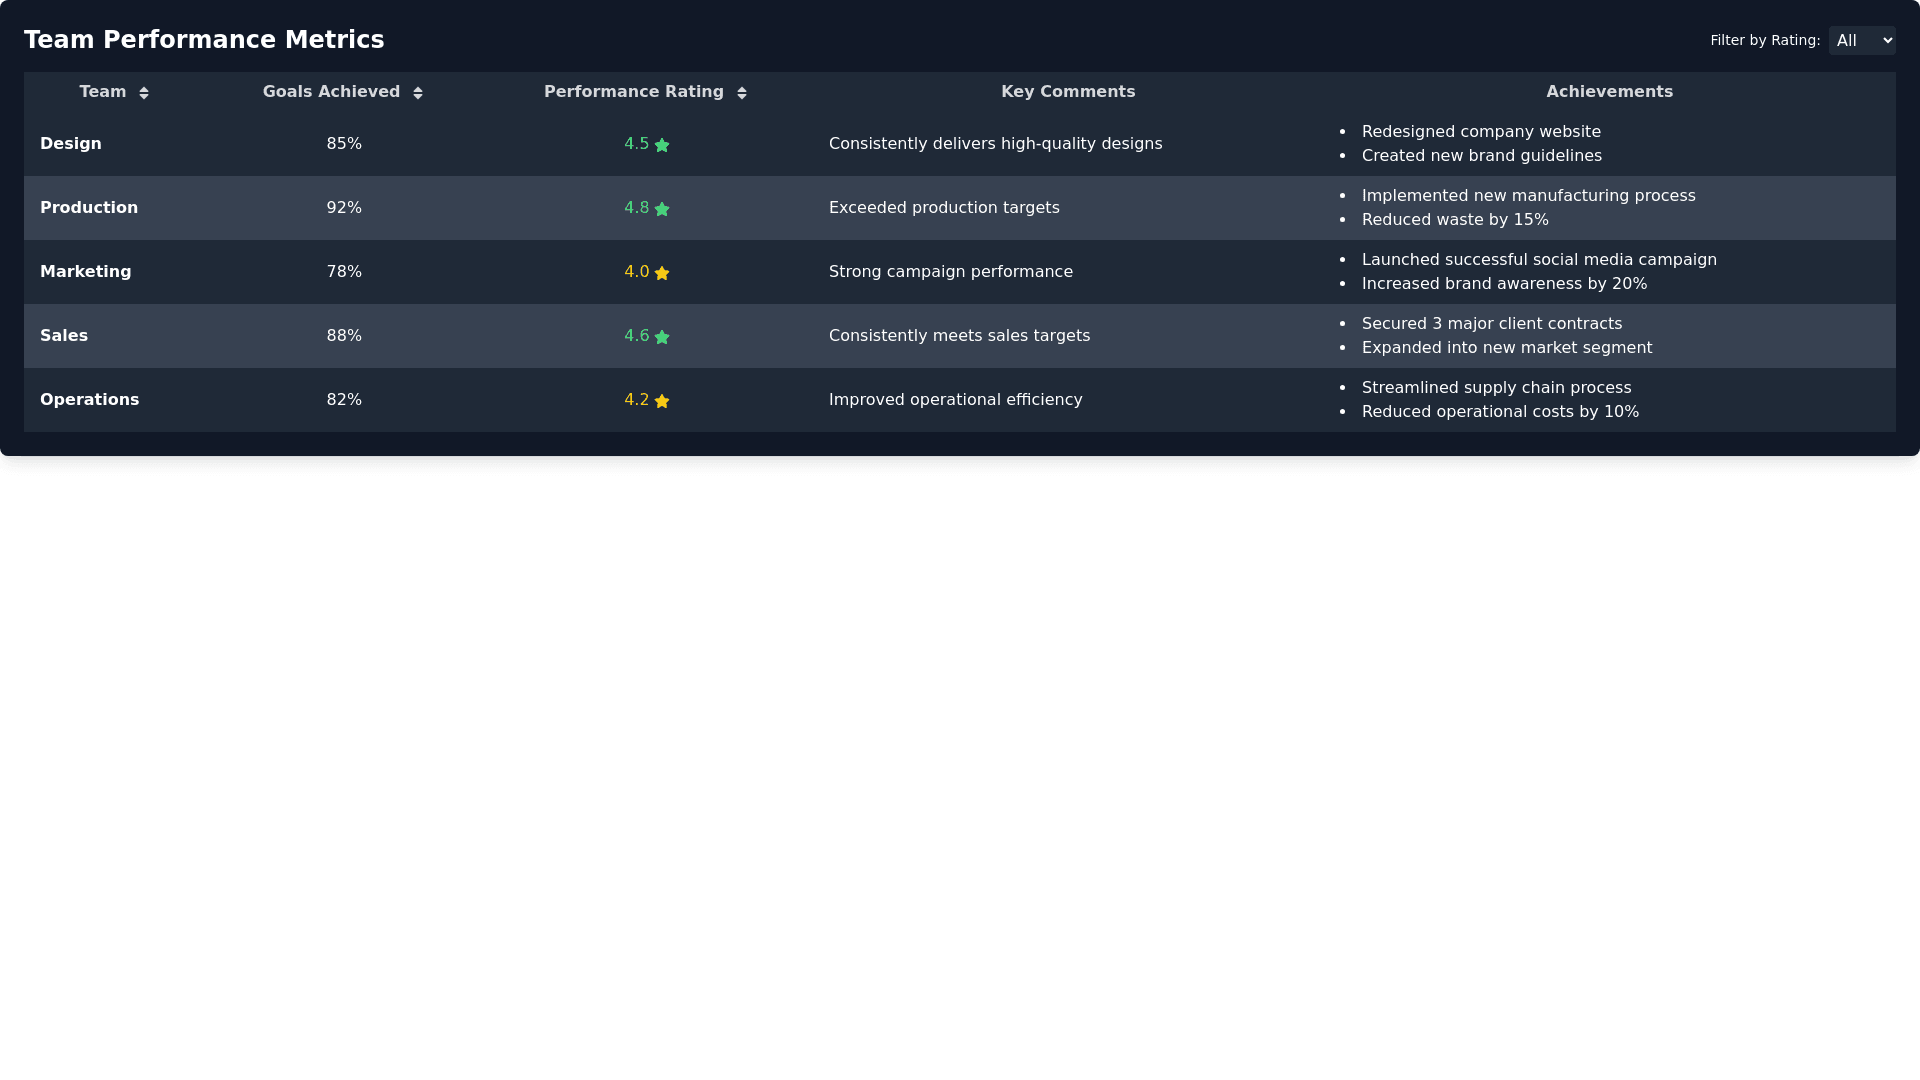1920x1080 pixels.
Task: Click the yellow star for Operations rating
Action: [x=662, y=401]
